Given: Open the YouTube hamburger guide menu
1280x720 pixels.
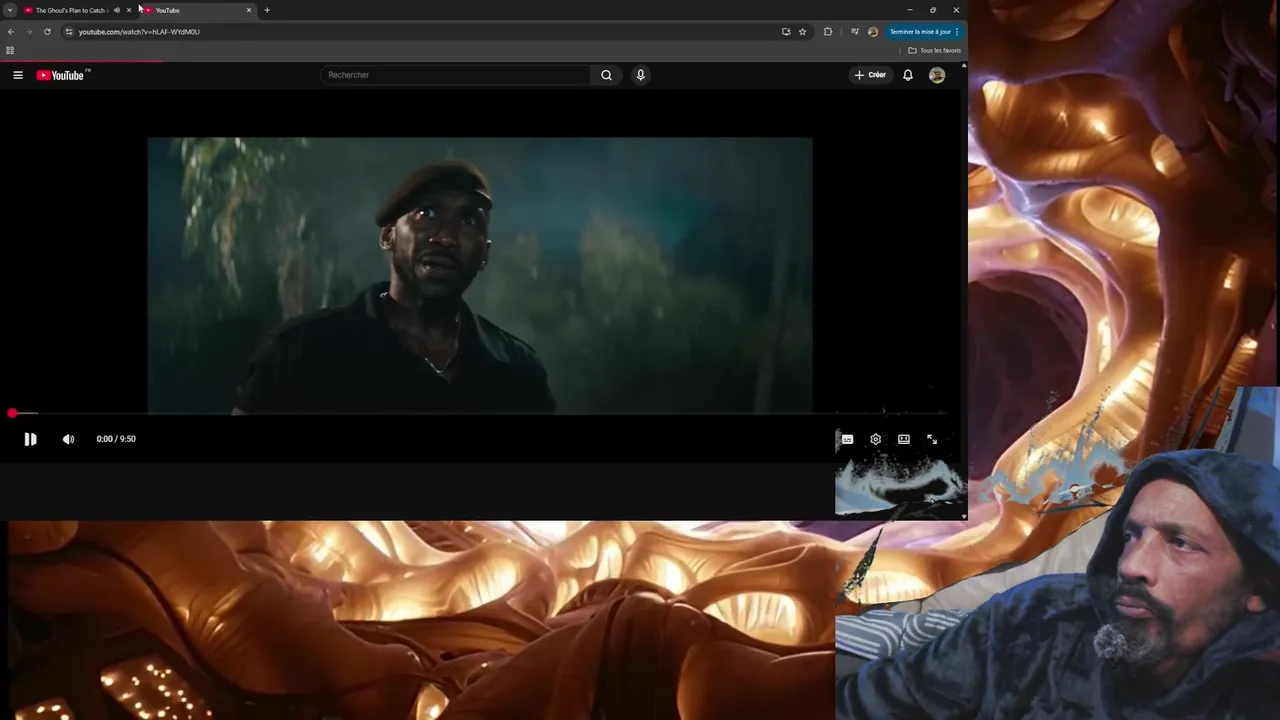Looking at the screenshot, I should 18,75.
